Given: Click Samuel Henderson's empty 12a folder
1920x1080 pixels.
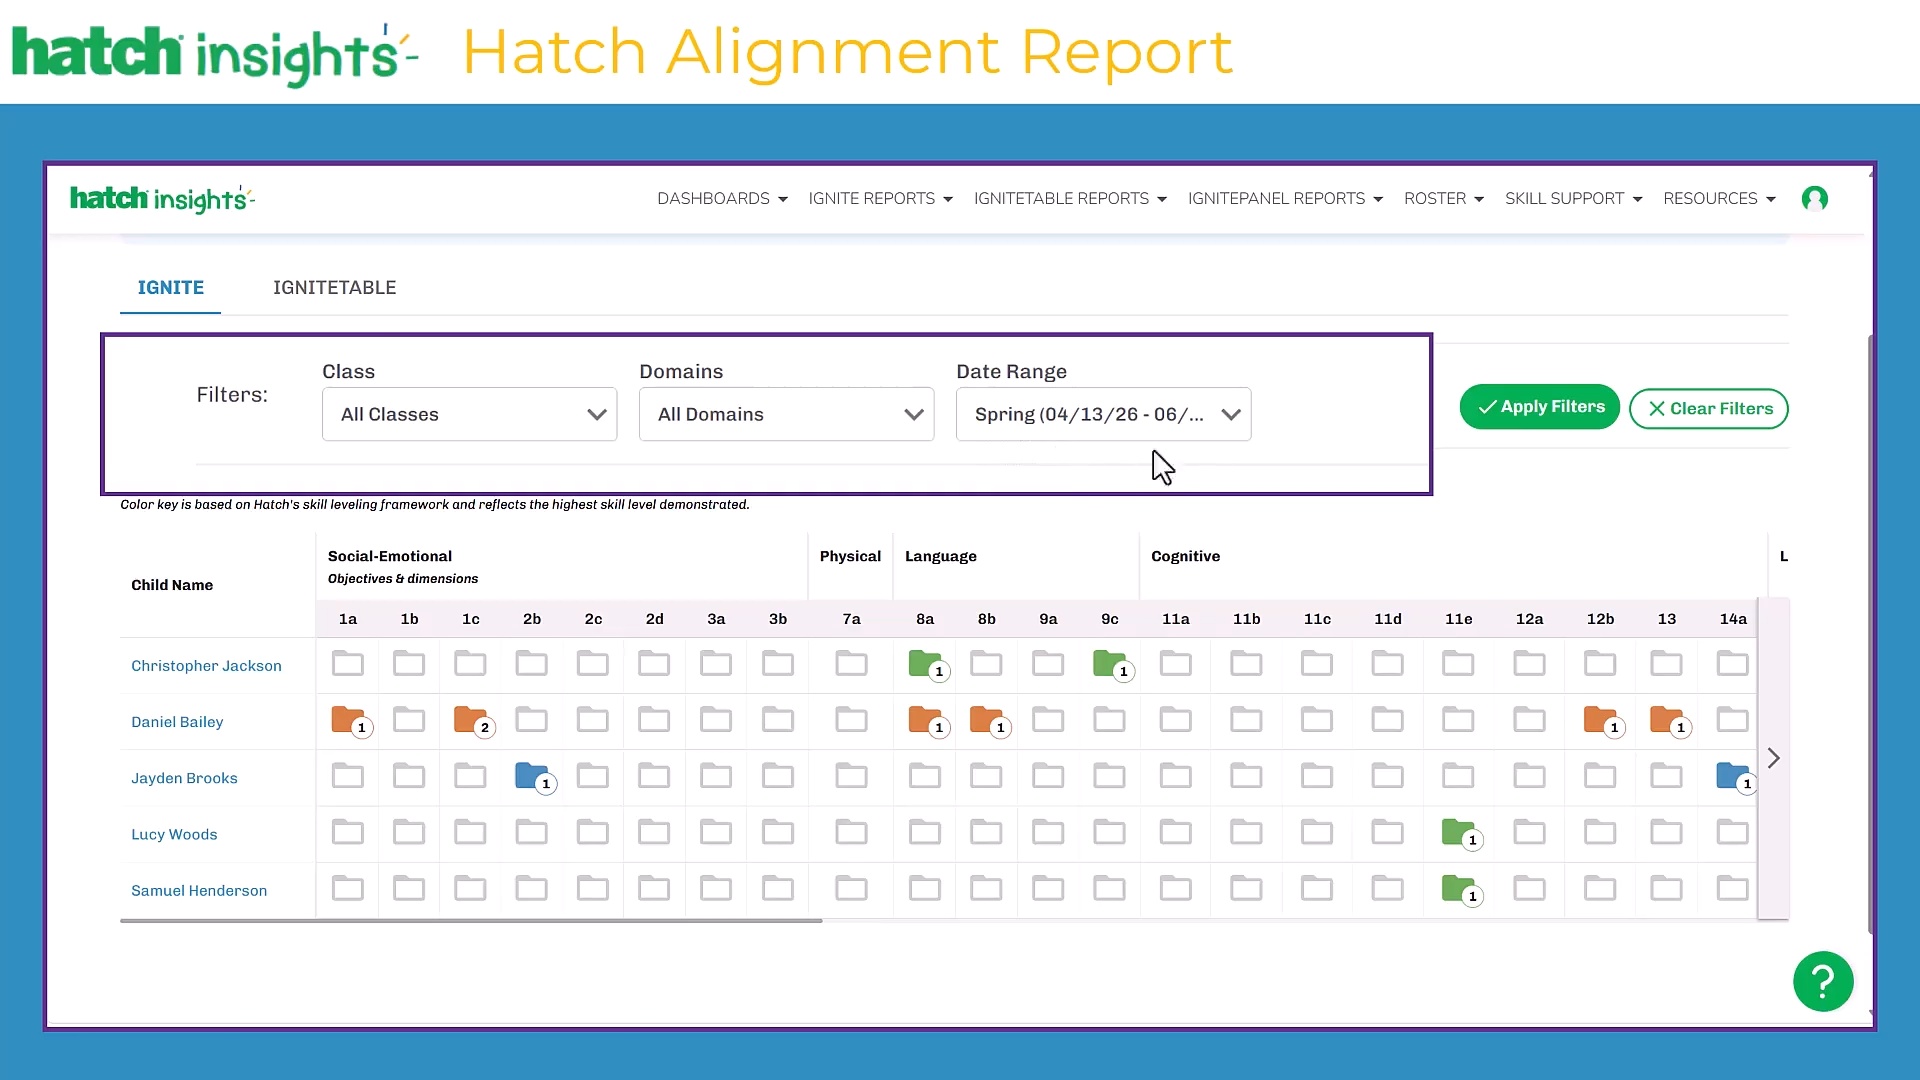Looking at the screenshot, I should coord(1530,888).
